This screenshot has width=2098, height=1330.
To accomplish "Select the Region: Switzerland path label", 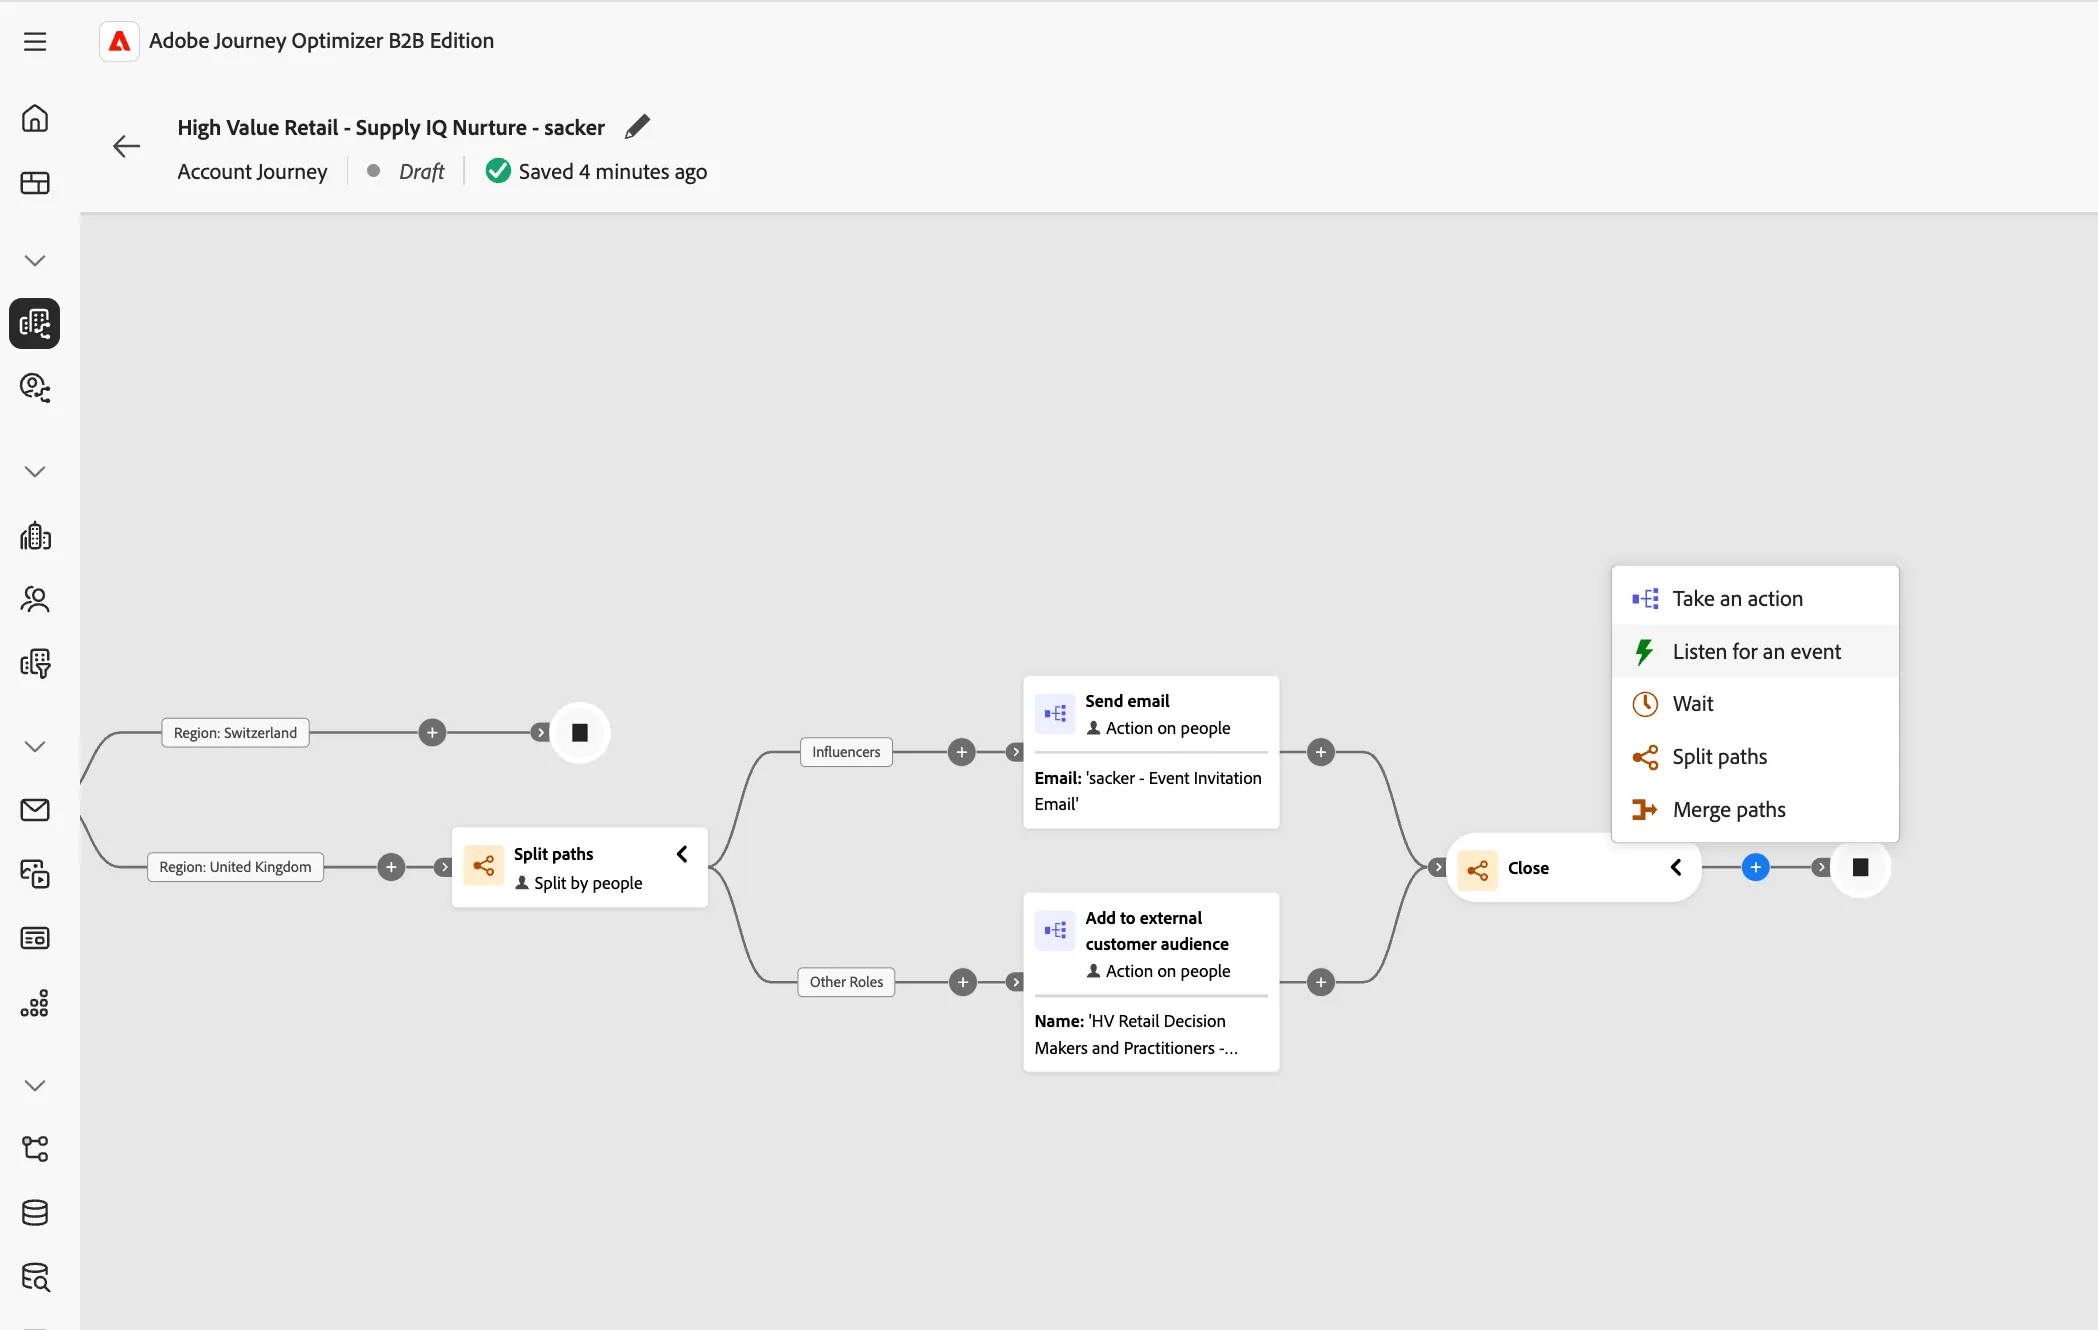I will (x=235, y=733).
